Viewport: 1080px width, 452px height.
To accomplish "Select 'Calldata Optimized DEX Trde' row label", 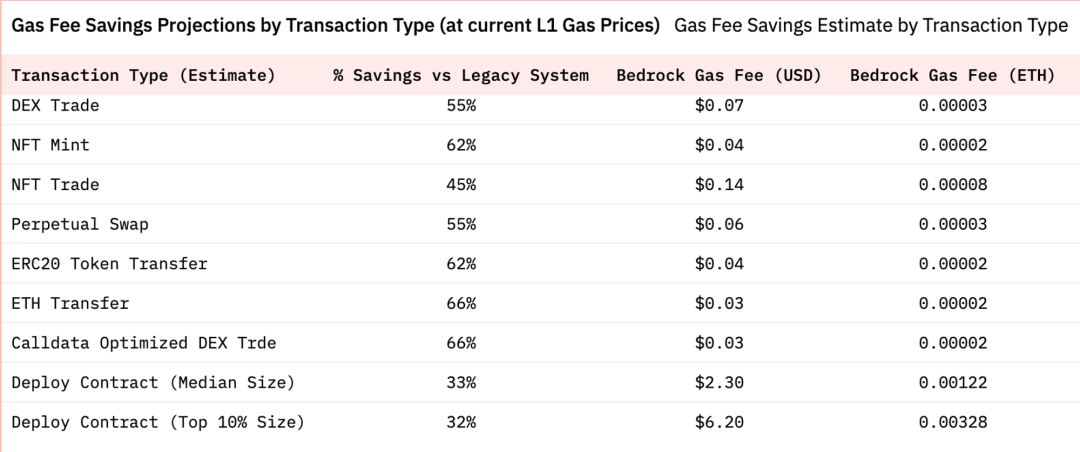I will click(144, 342).
